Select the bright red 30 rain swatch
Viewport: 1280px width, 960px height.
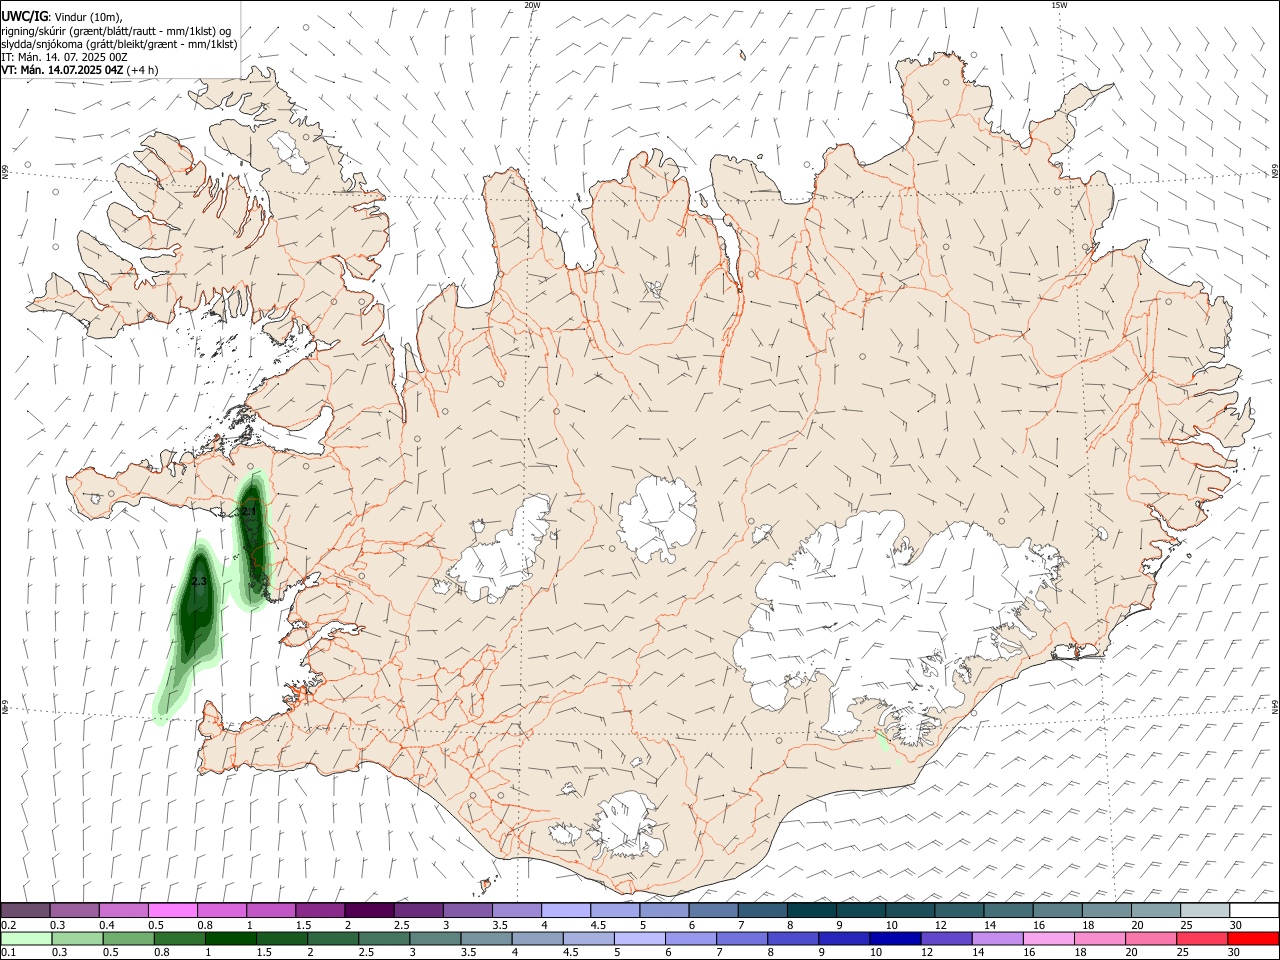click(x=1253, y=939)
